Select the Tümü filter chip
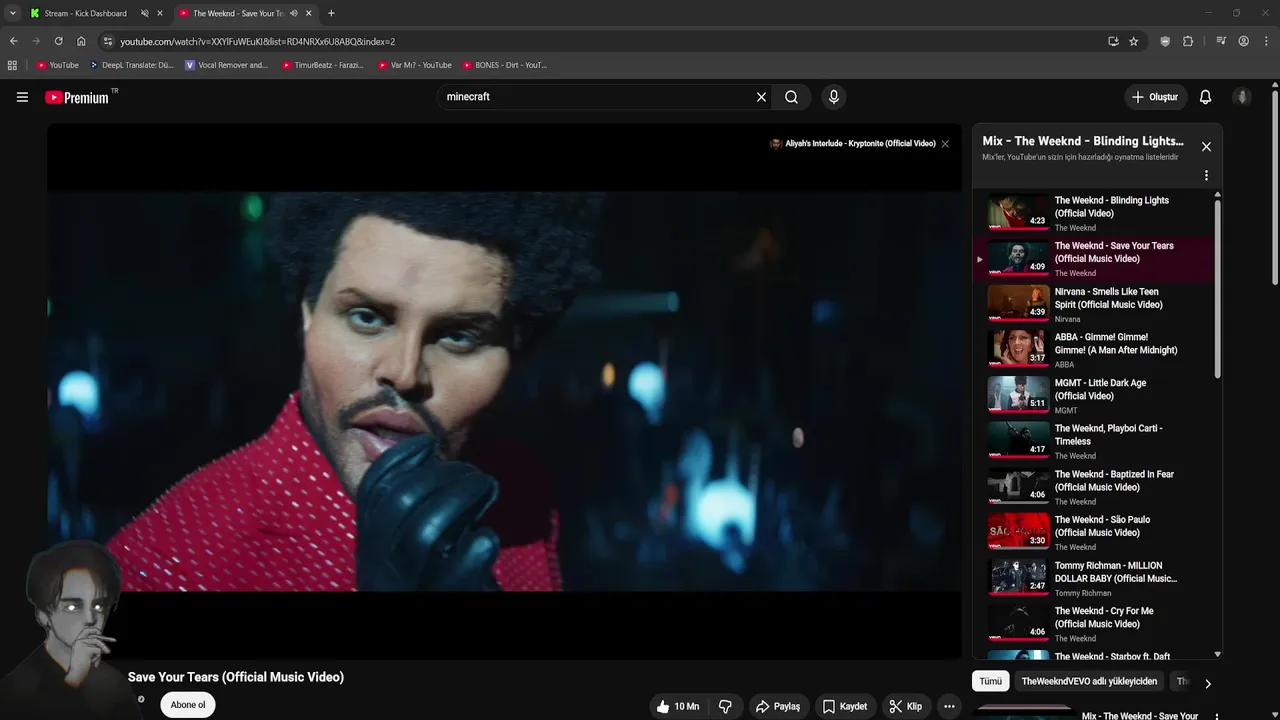The height and width of the screenshot is (720, 1280). tap(990, 681)
